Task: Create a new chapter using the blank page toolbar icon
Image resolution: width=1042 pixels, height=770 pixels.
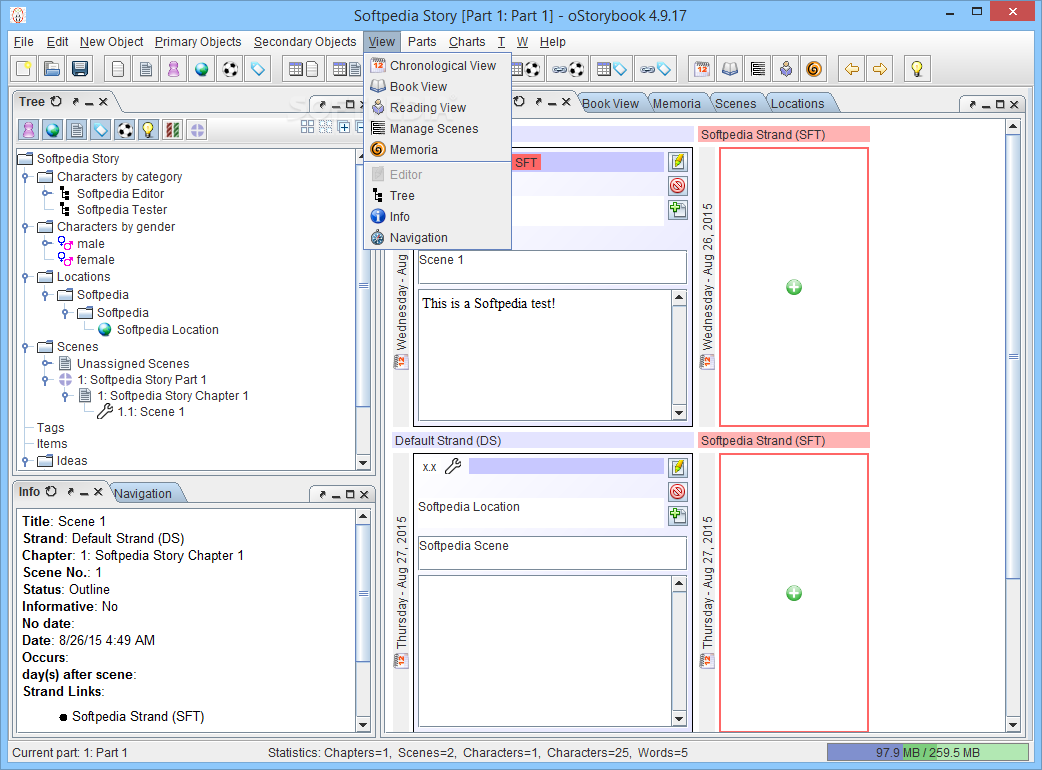Action: (x=118, y=68)
